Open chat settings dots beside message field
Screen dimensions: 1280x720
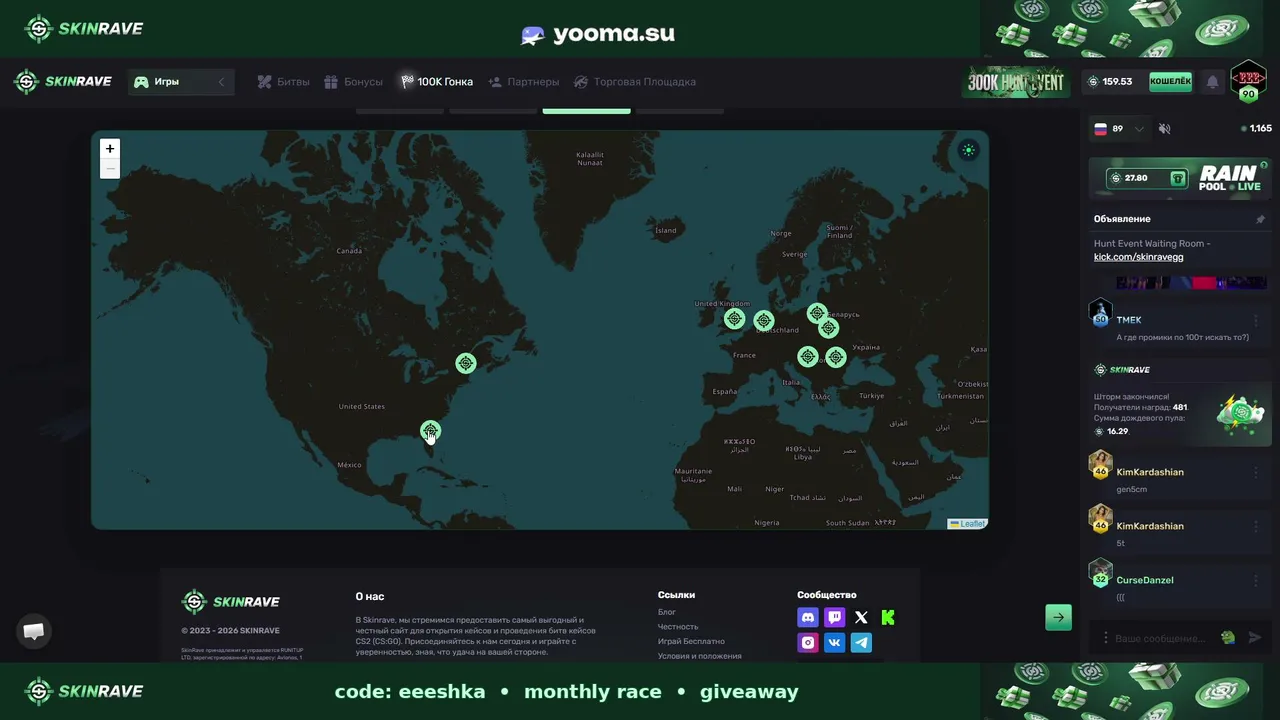pyautogui.click(x=1105, y=638)
